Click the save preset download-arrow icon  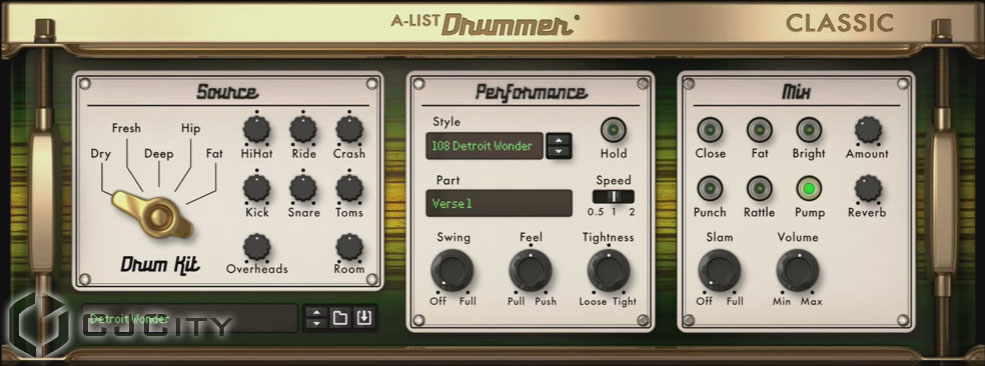point(364,318)
